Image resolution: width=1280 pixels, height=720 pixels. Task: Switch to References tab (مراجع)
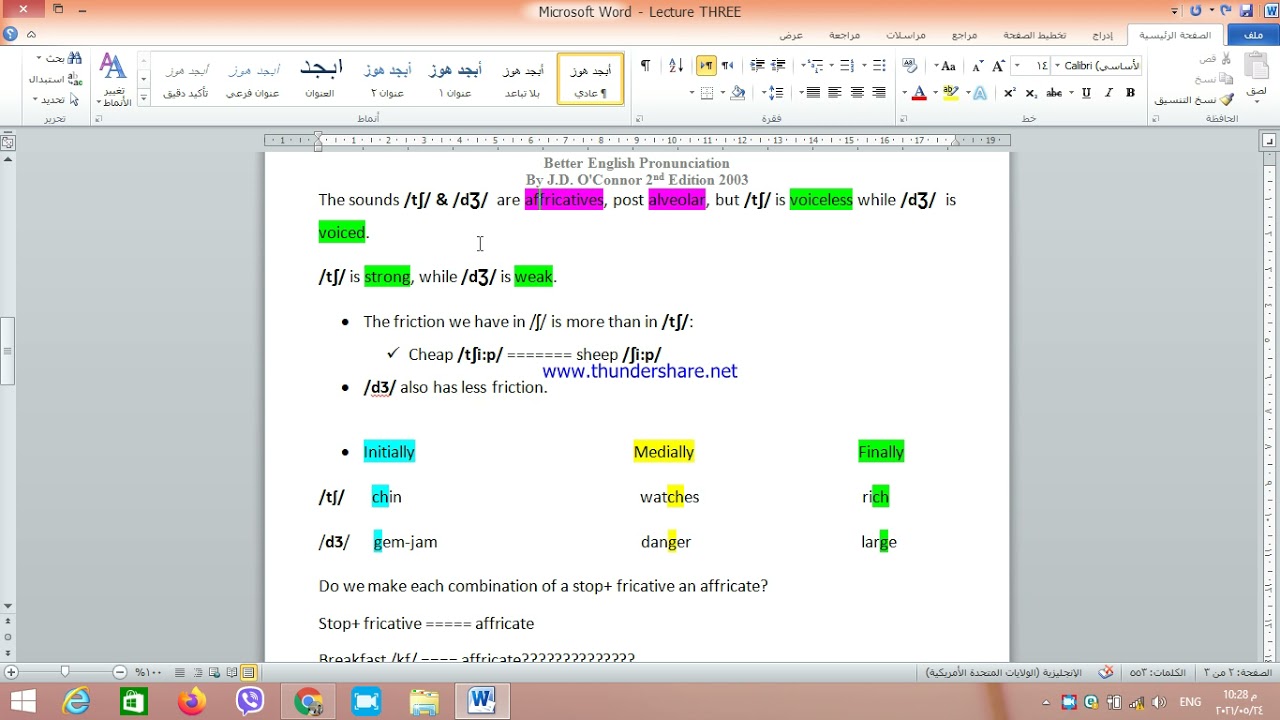tap(964, 35)
